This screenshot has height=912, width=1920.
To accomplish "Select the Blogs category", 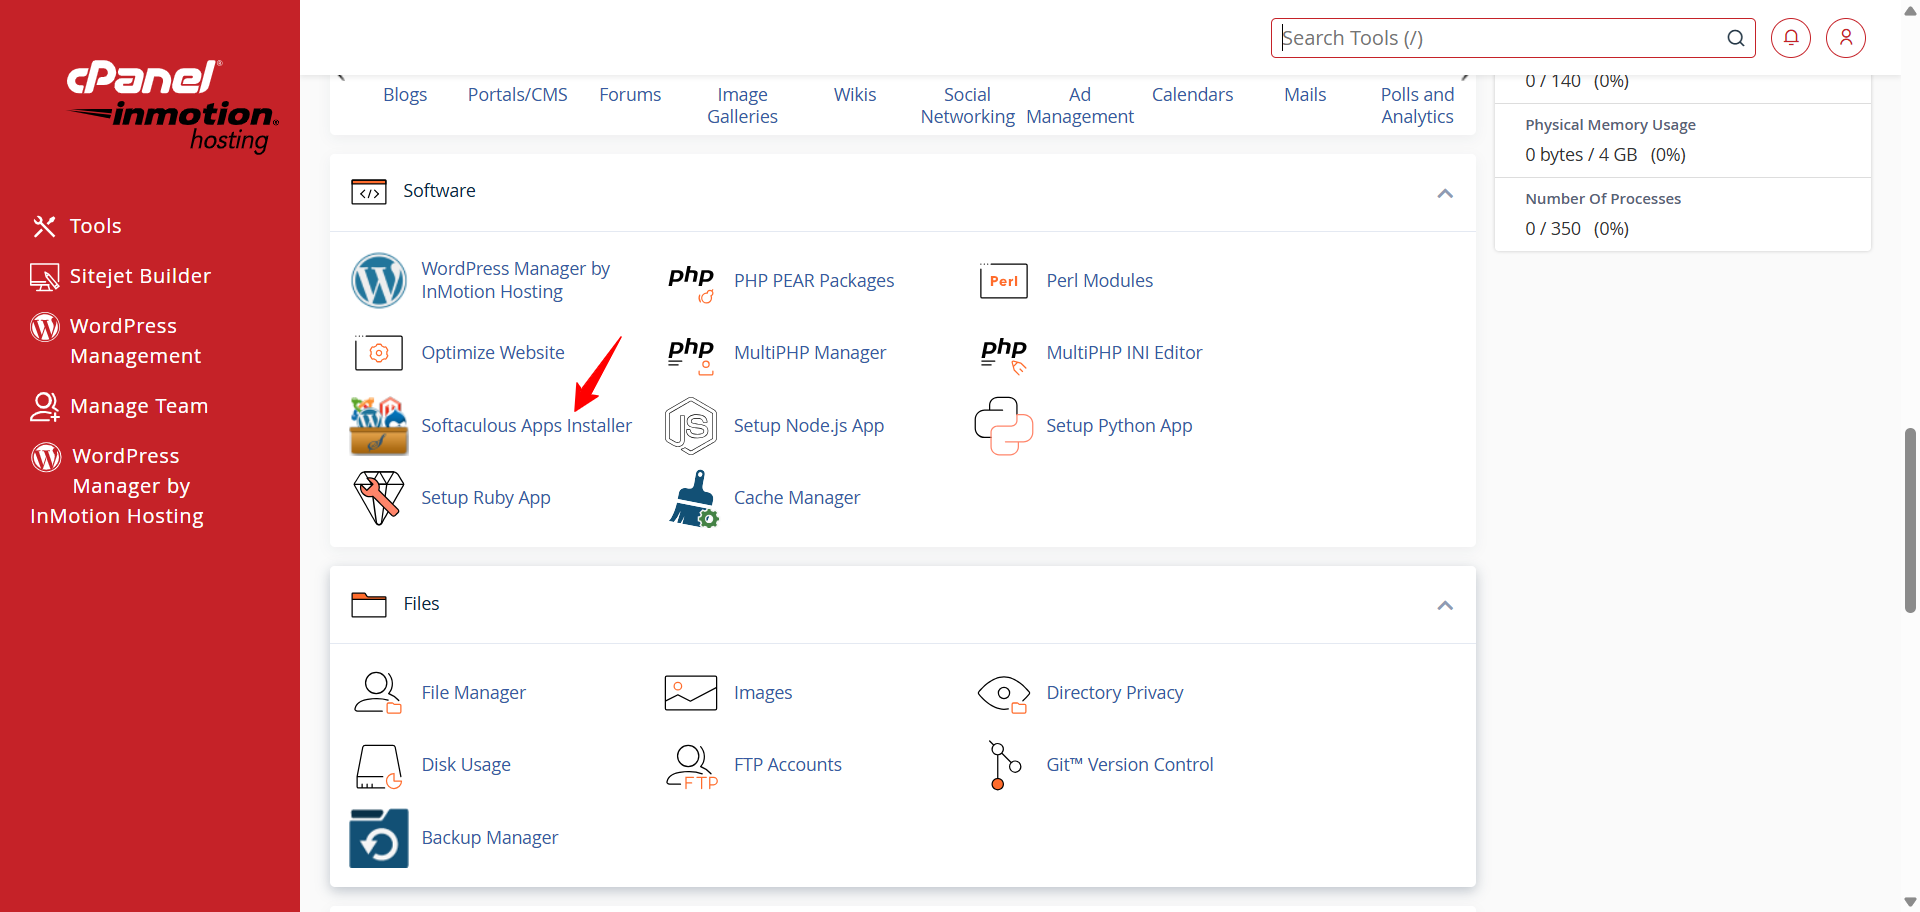I will coord(405,95).
